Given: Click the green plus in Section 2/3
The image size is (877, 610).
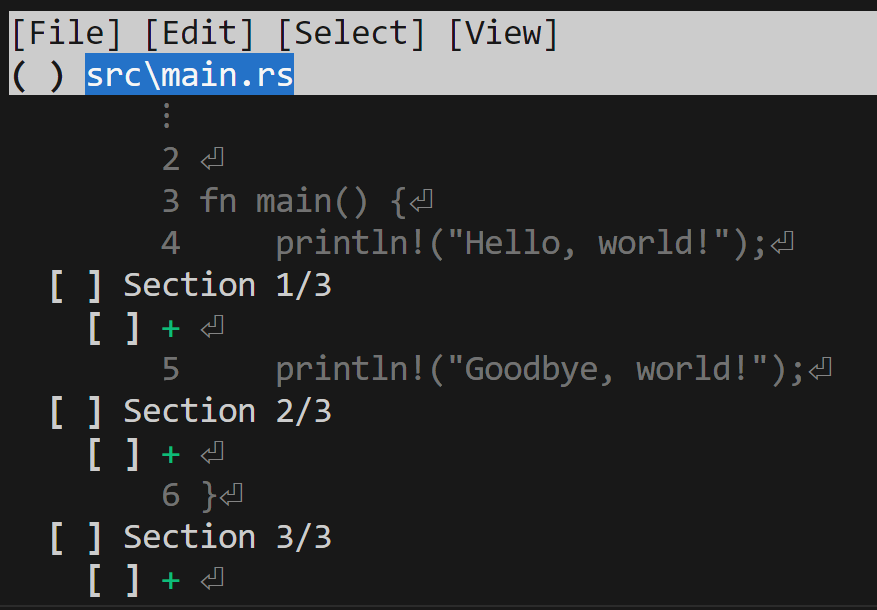Looking at the screenshot, I should (171, 455).
